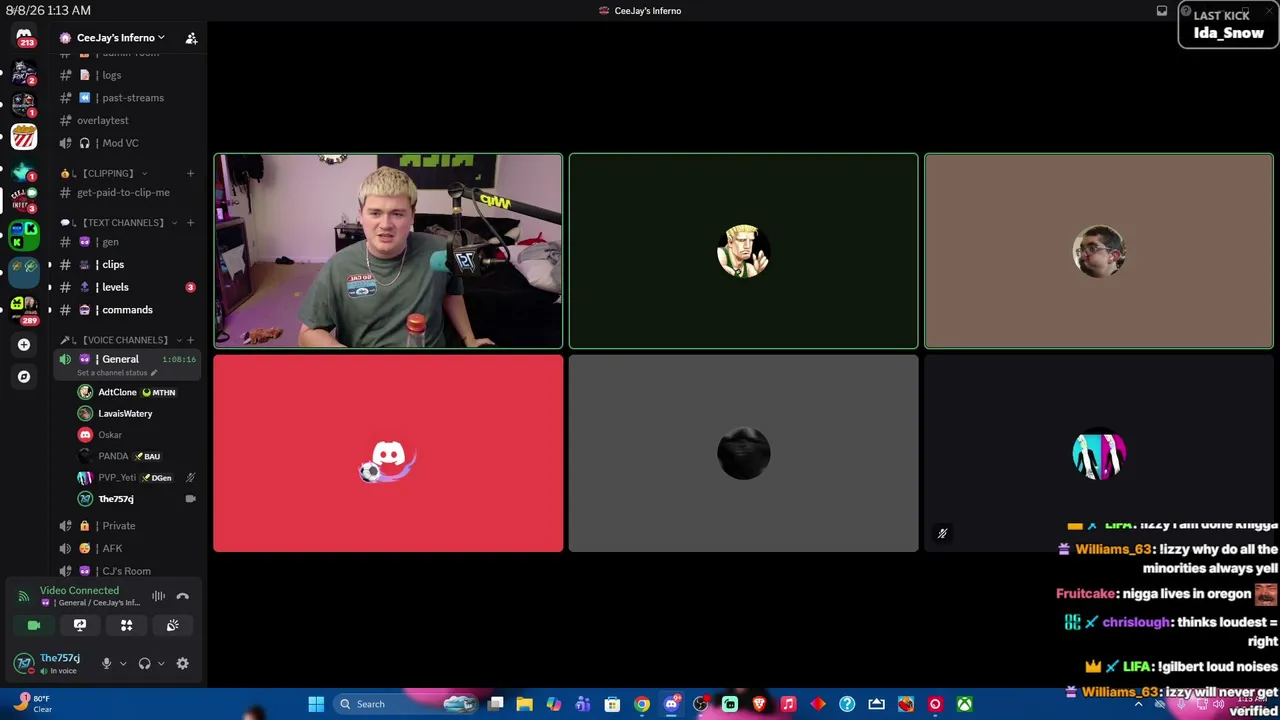The width and height of the screenshot is (1280, 720).
Task: Create channel in TEXT CHANNELS plus
Action: point(190,223)
